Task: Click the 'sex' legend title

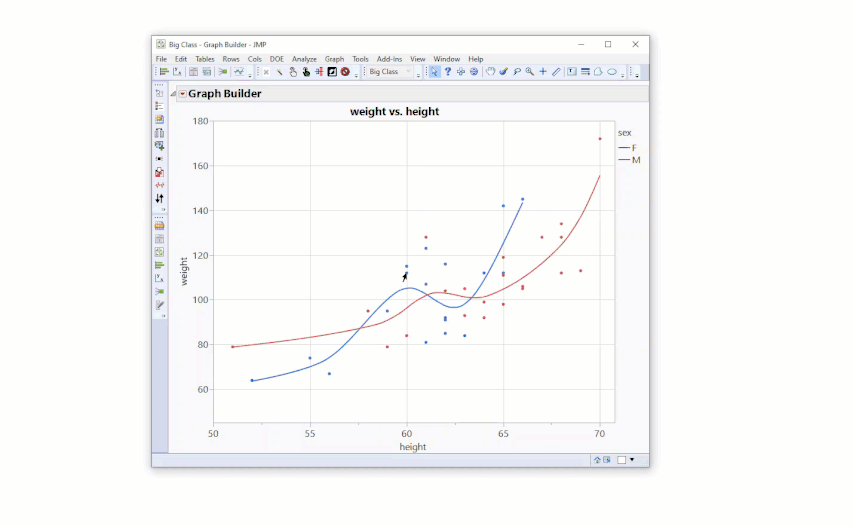Action: (x=625, y=133)
